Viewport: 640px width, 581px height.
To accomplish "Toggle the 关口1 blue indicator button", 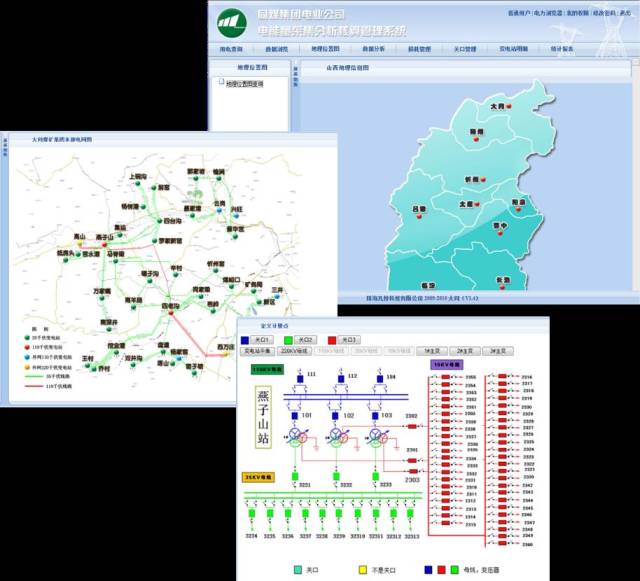I will (258, 340).
